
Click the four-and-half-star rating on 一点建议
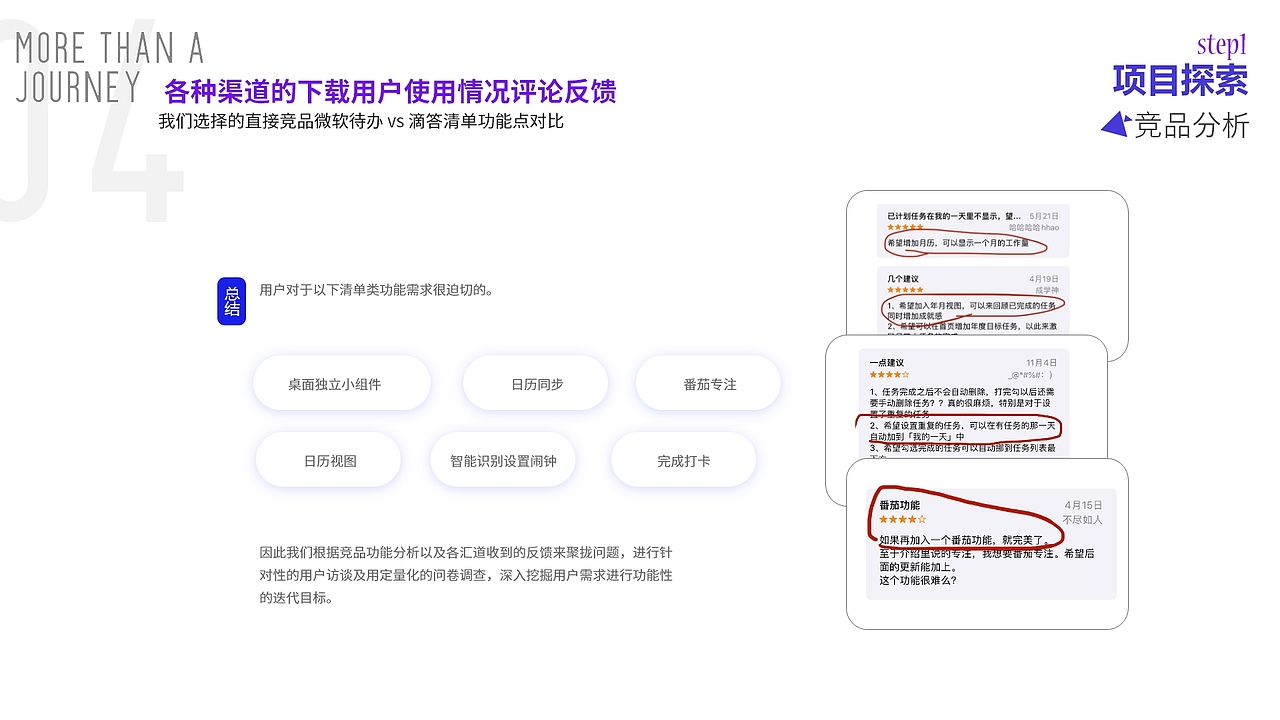890,373
